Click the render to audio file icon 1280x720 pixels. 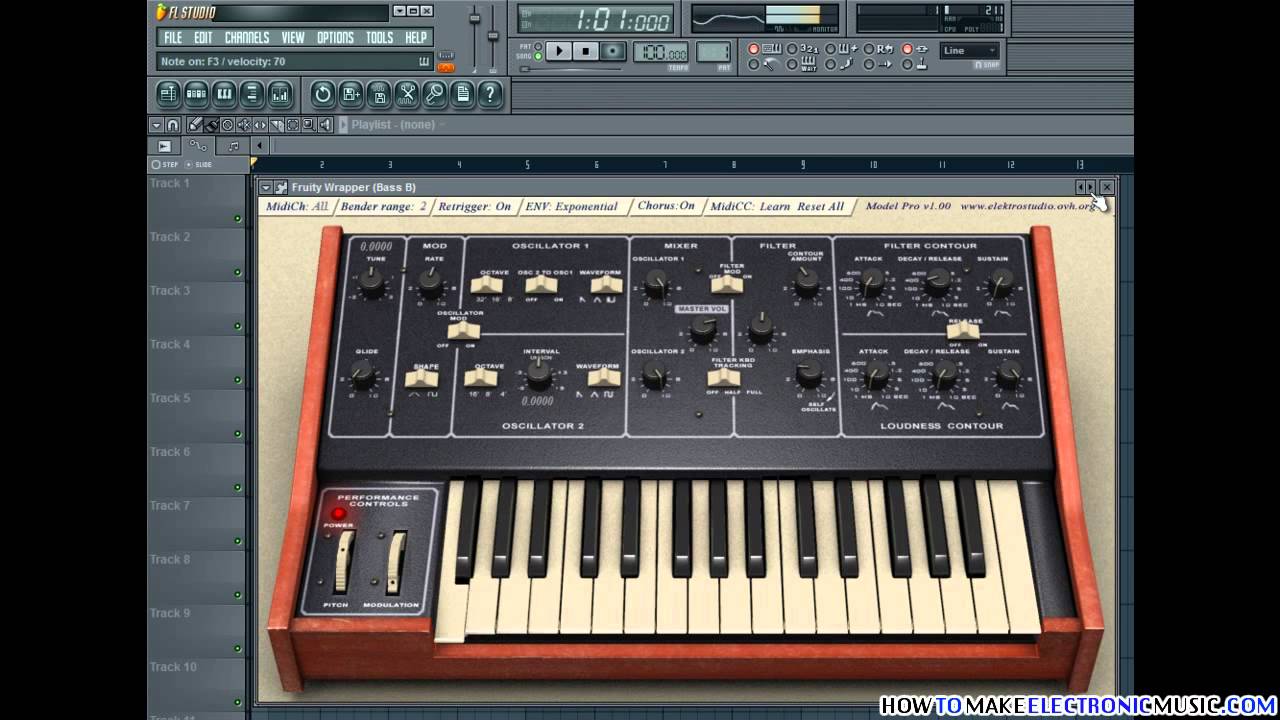tap(378, 95)
